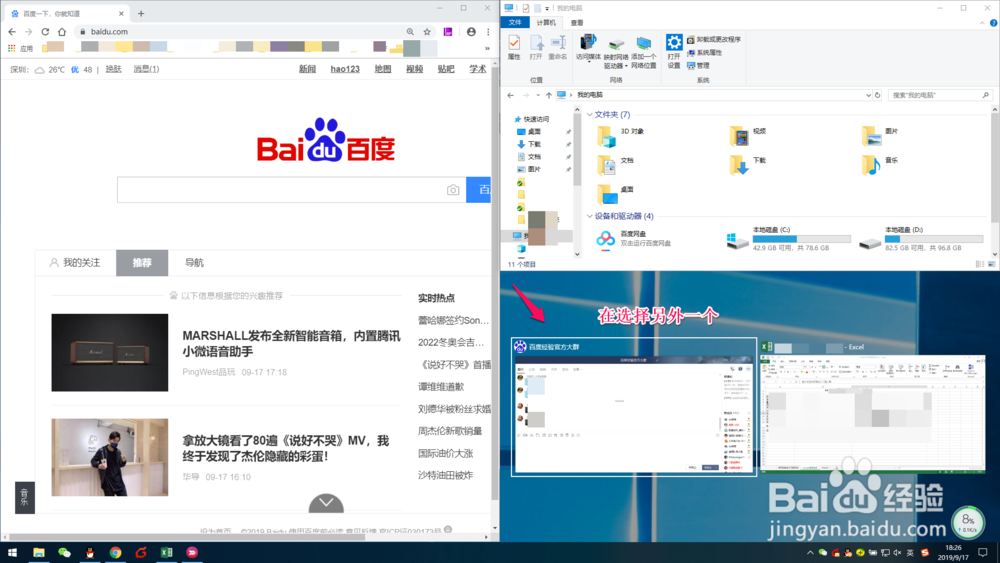Select the 文档 folder in main pane
1000x563 pixels.
point(615,165)
